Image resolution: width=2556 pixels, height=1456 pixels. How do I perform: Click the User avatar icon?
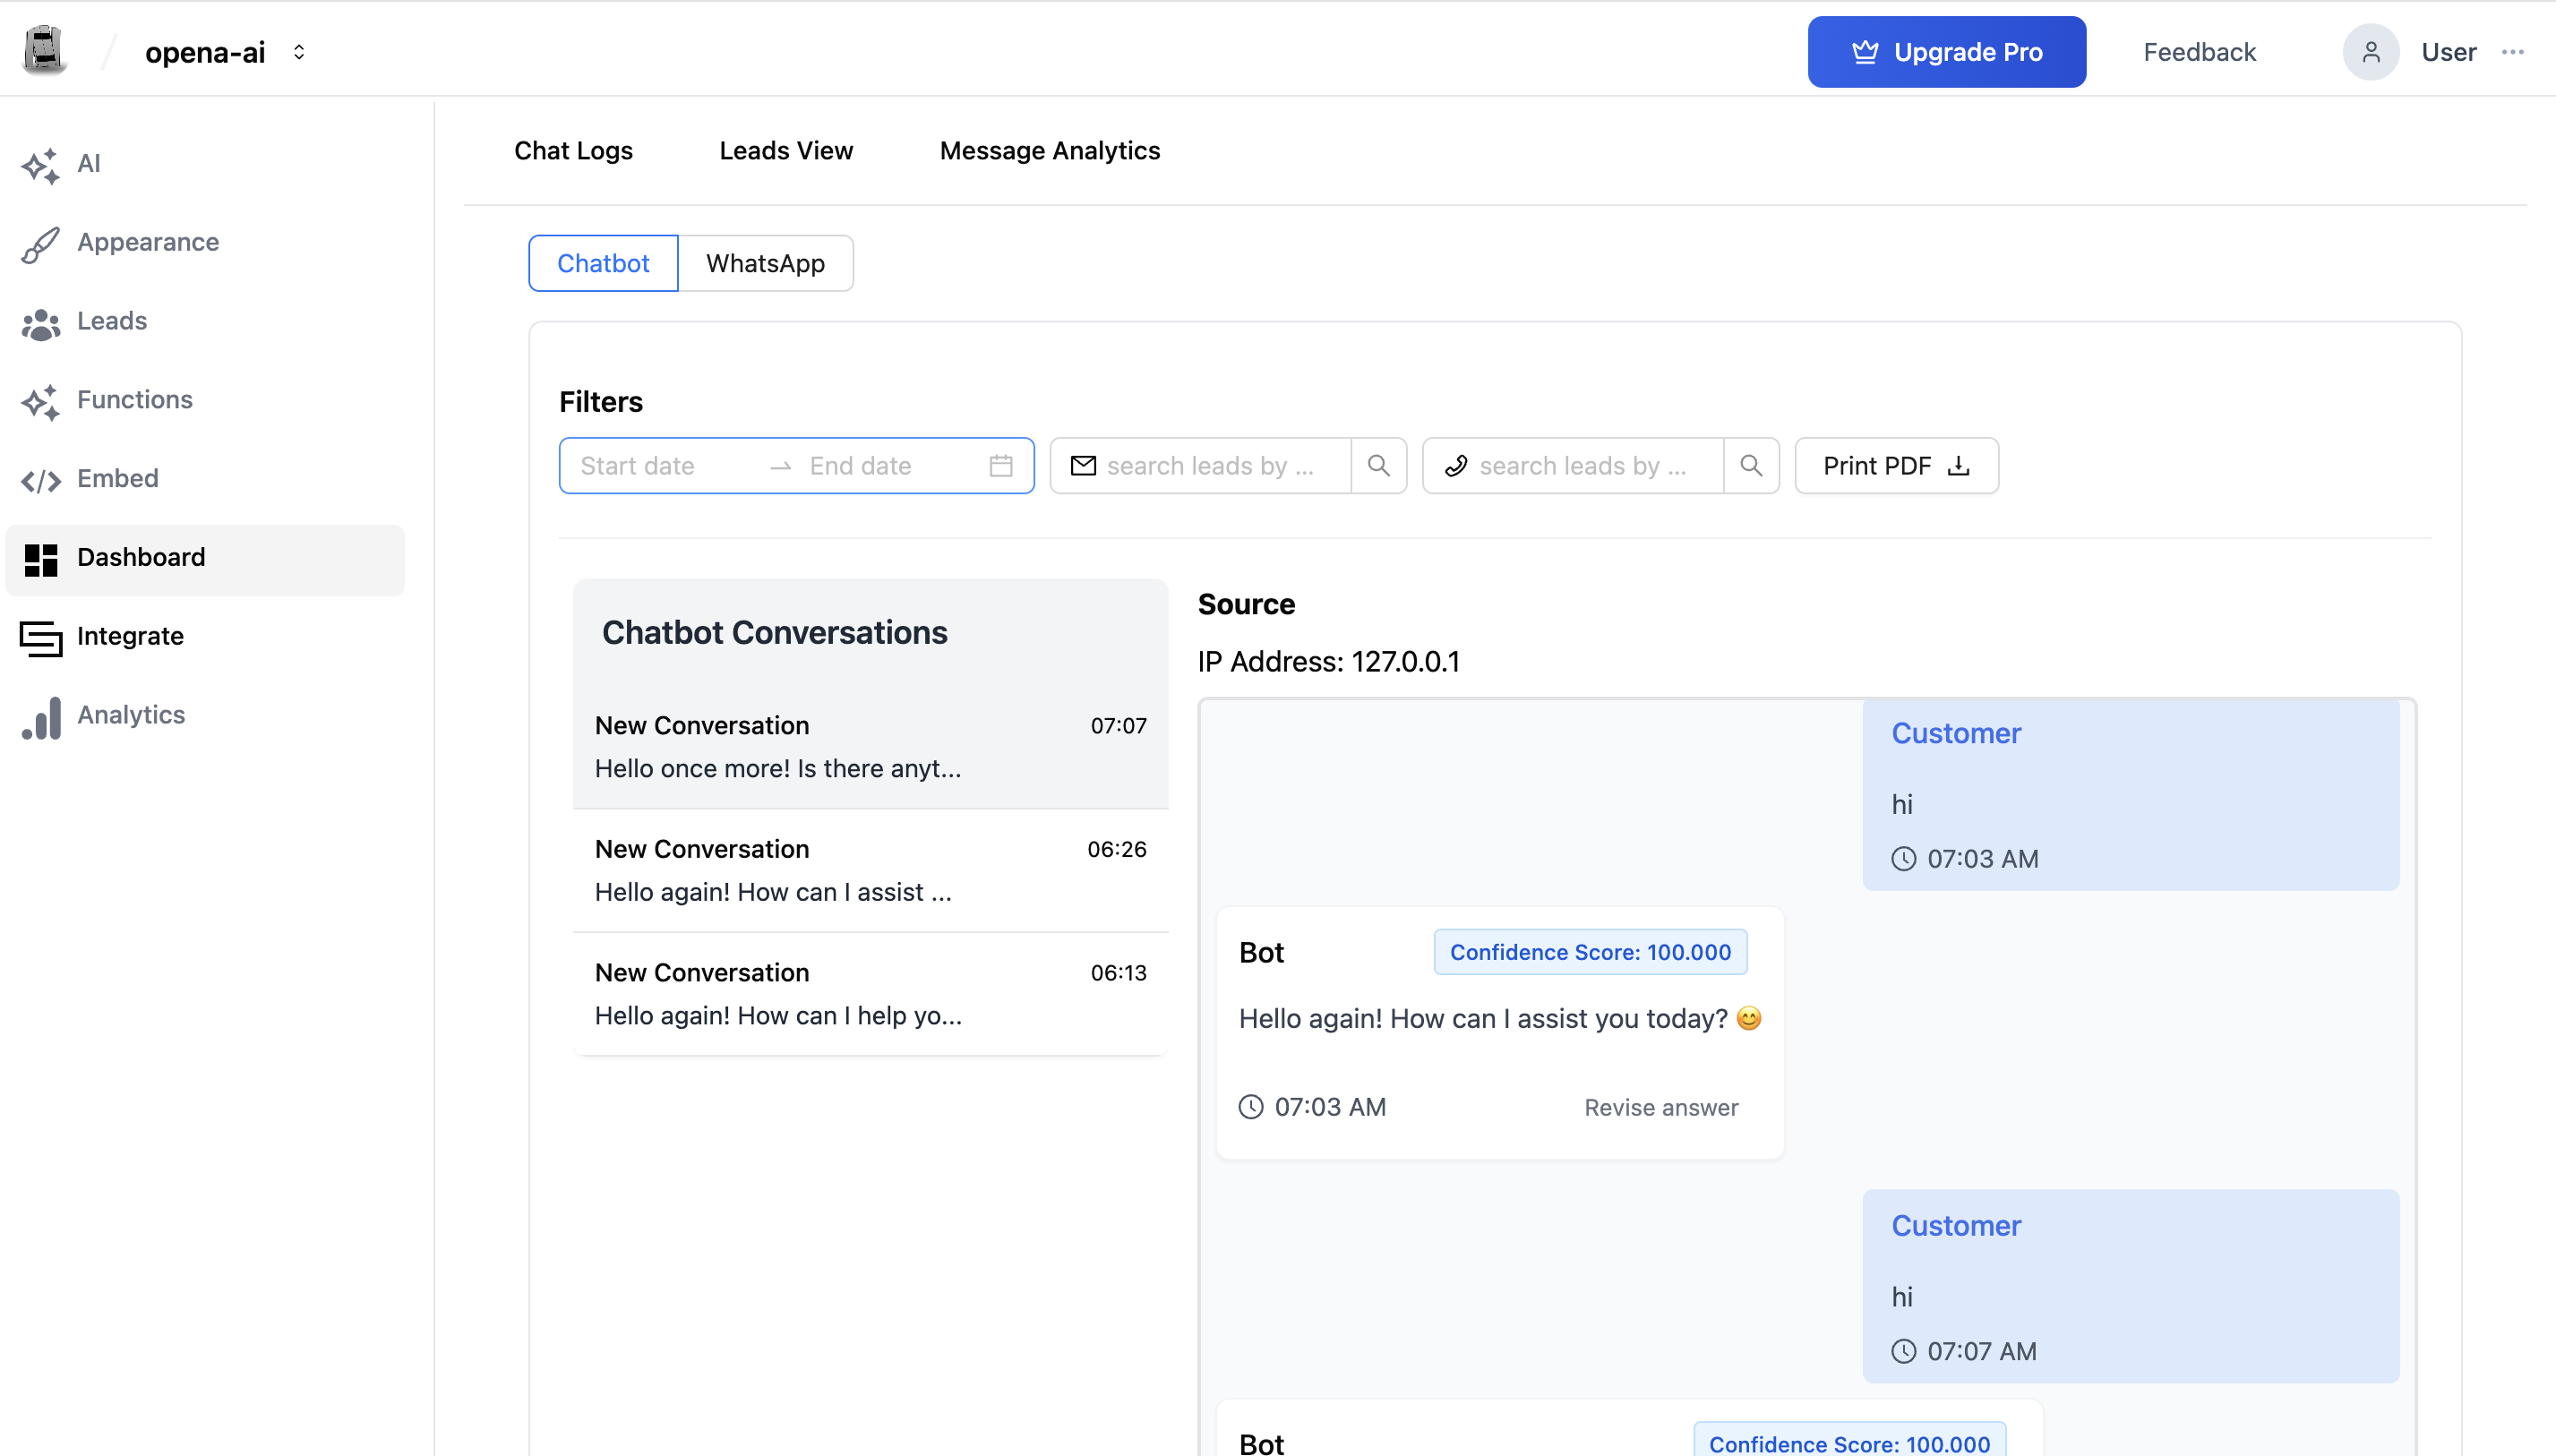click(x=2371, y=52)
